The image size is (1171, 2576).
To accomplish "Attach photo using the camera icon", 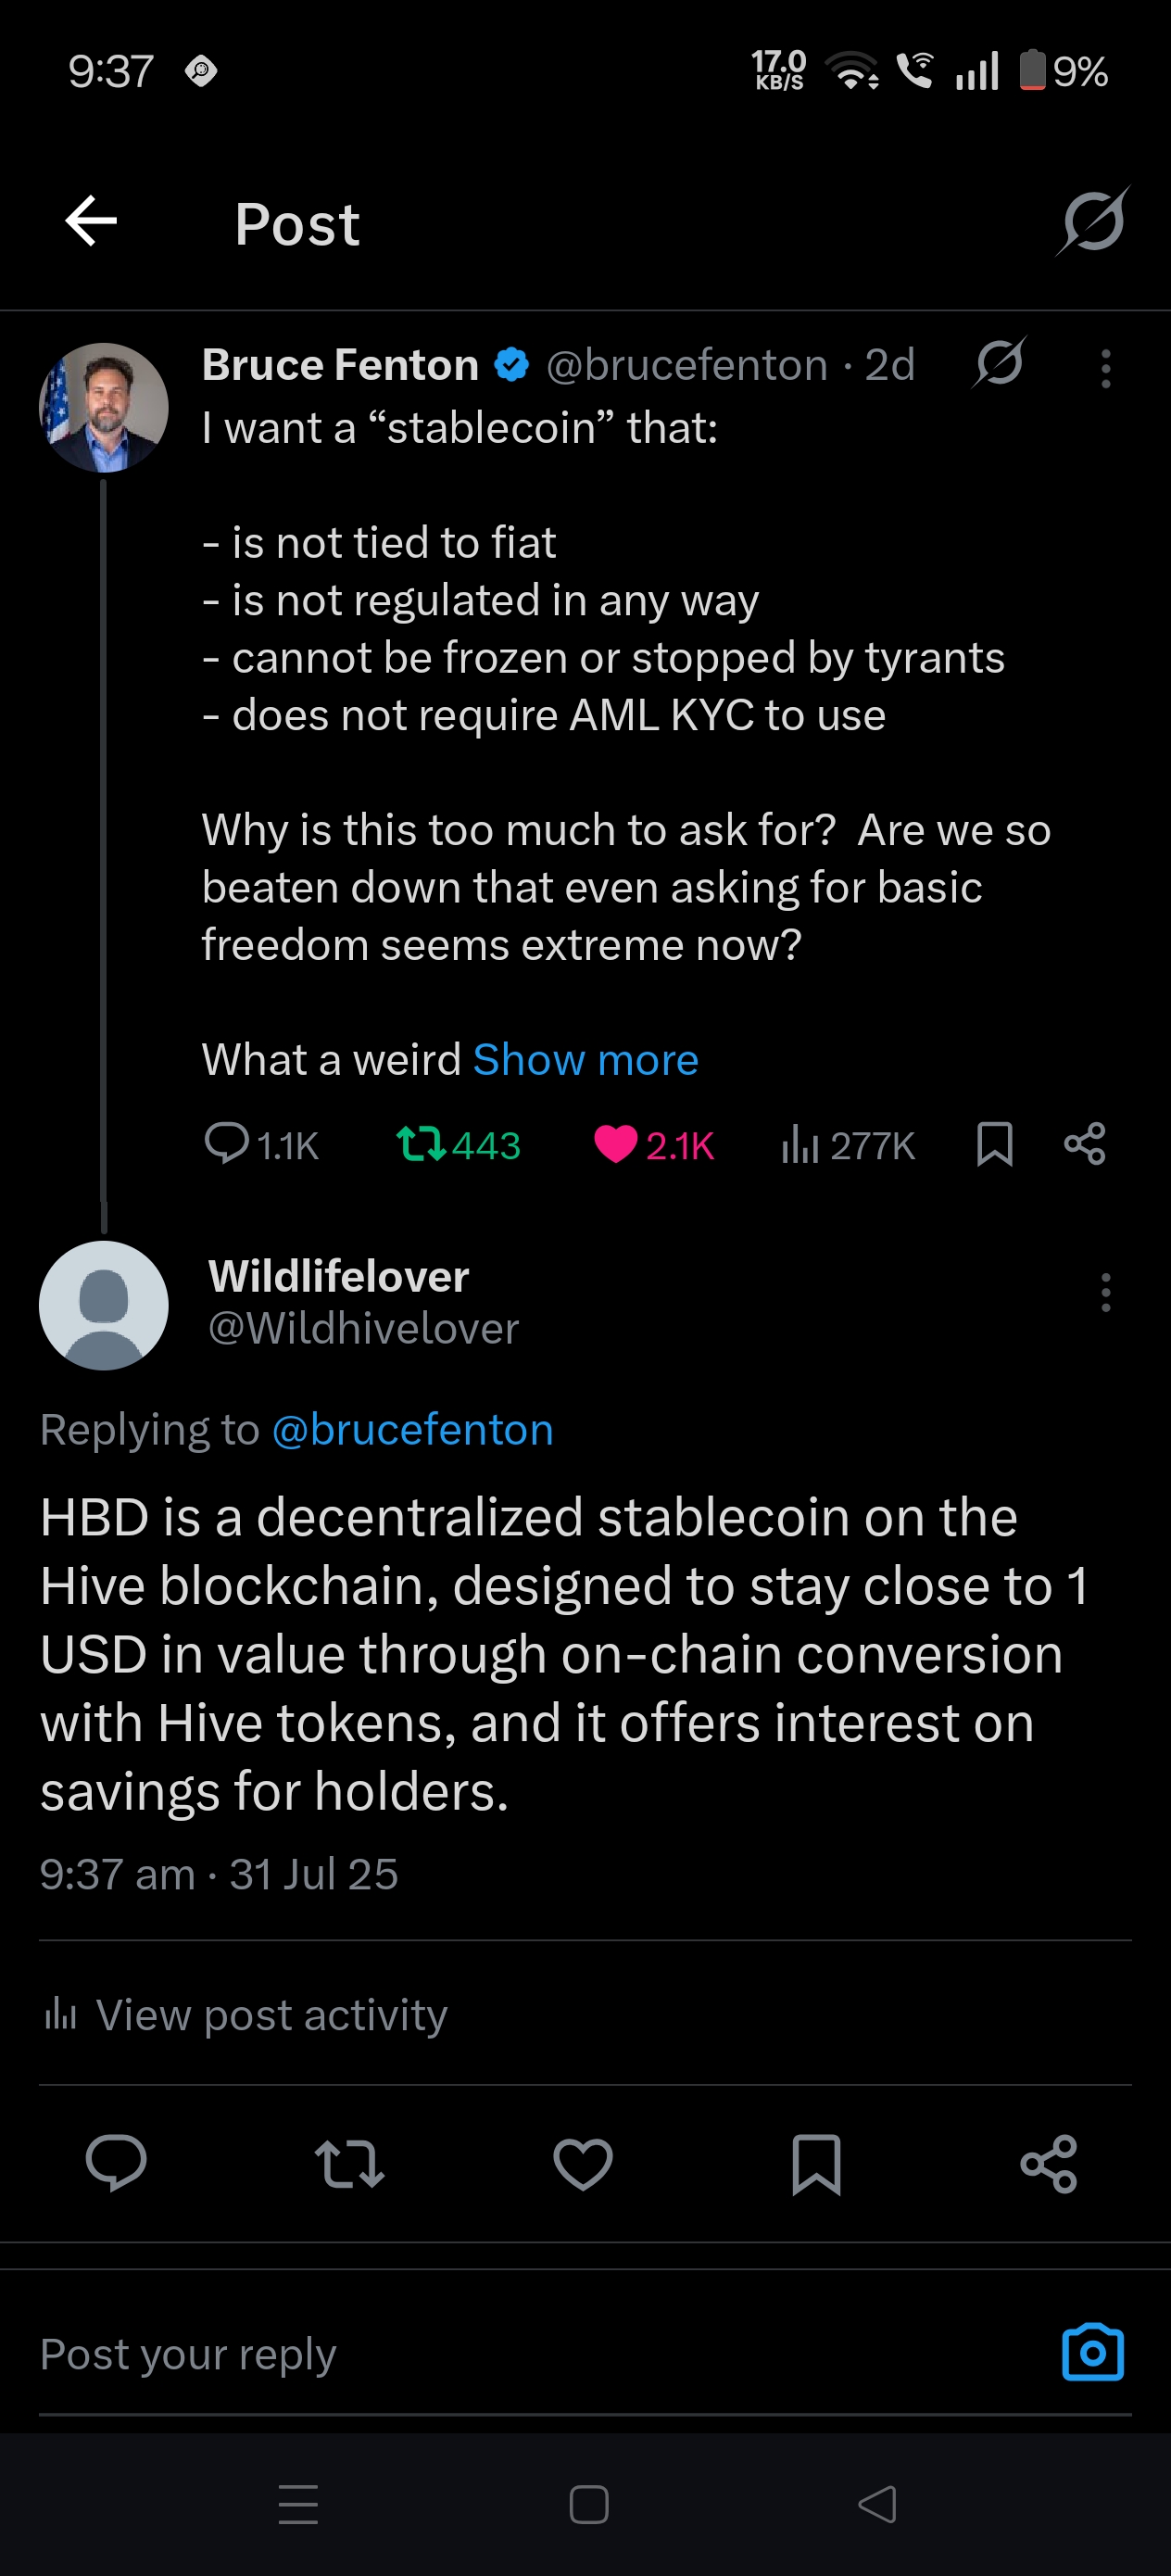I will coord(1093,2352).
